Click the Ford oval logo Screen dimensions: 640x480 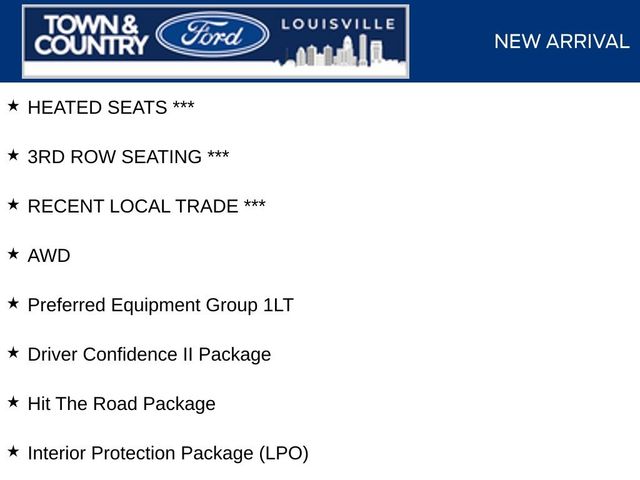pyautogui.click(x=212, y=34)
